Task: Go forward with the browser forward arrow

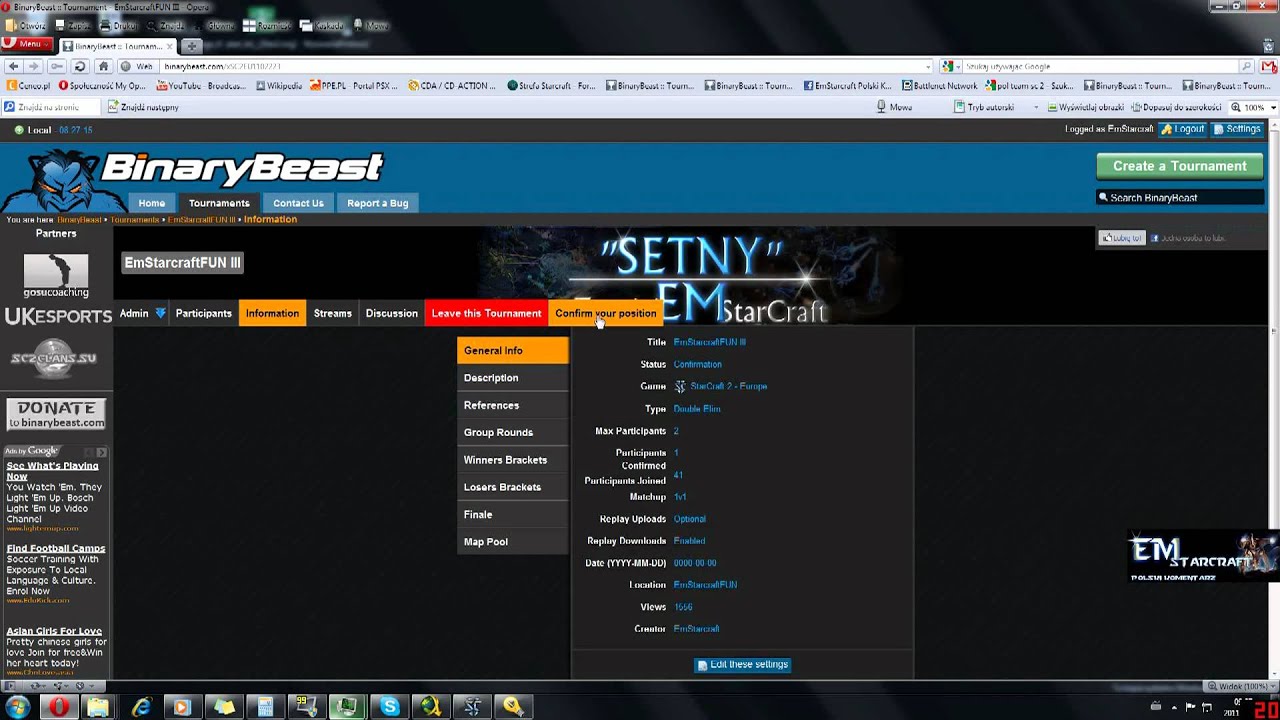Action: tap(34, 67)
